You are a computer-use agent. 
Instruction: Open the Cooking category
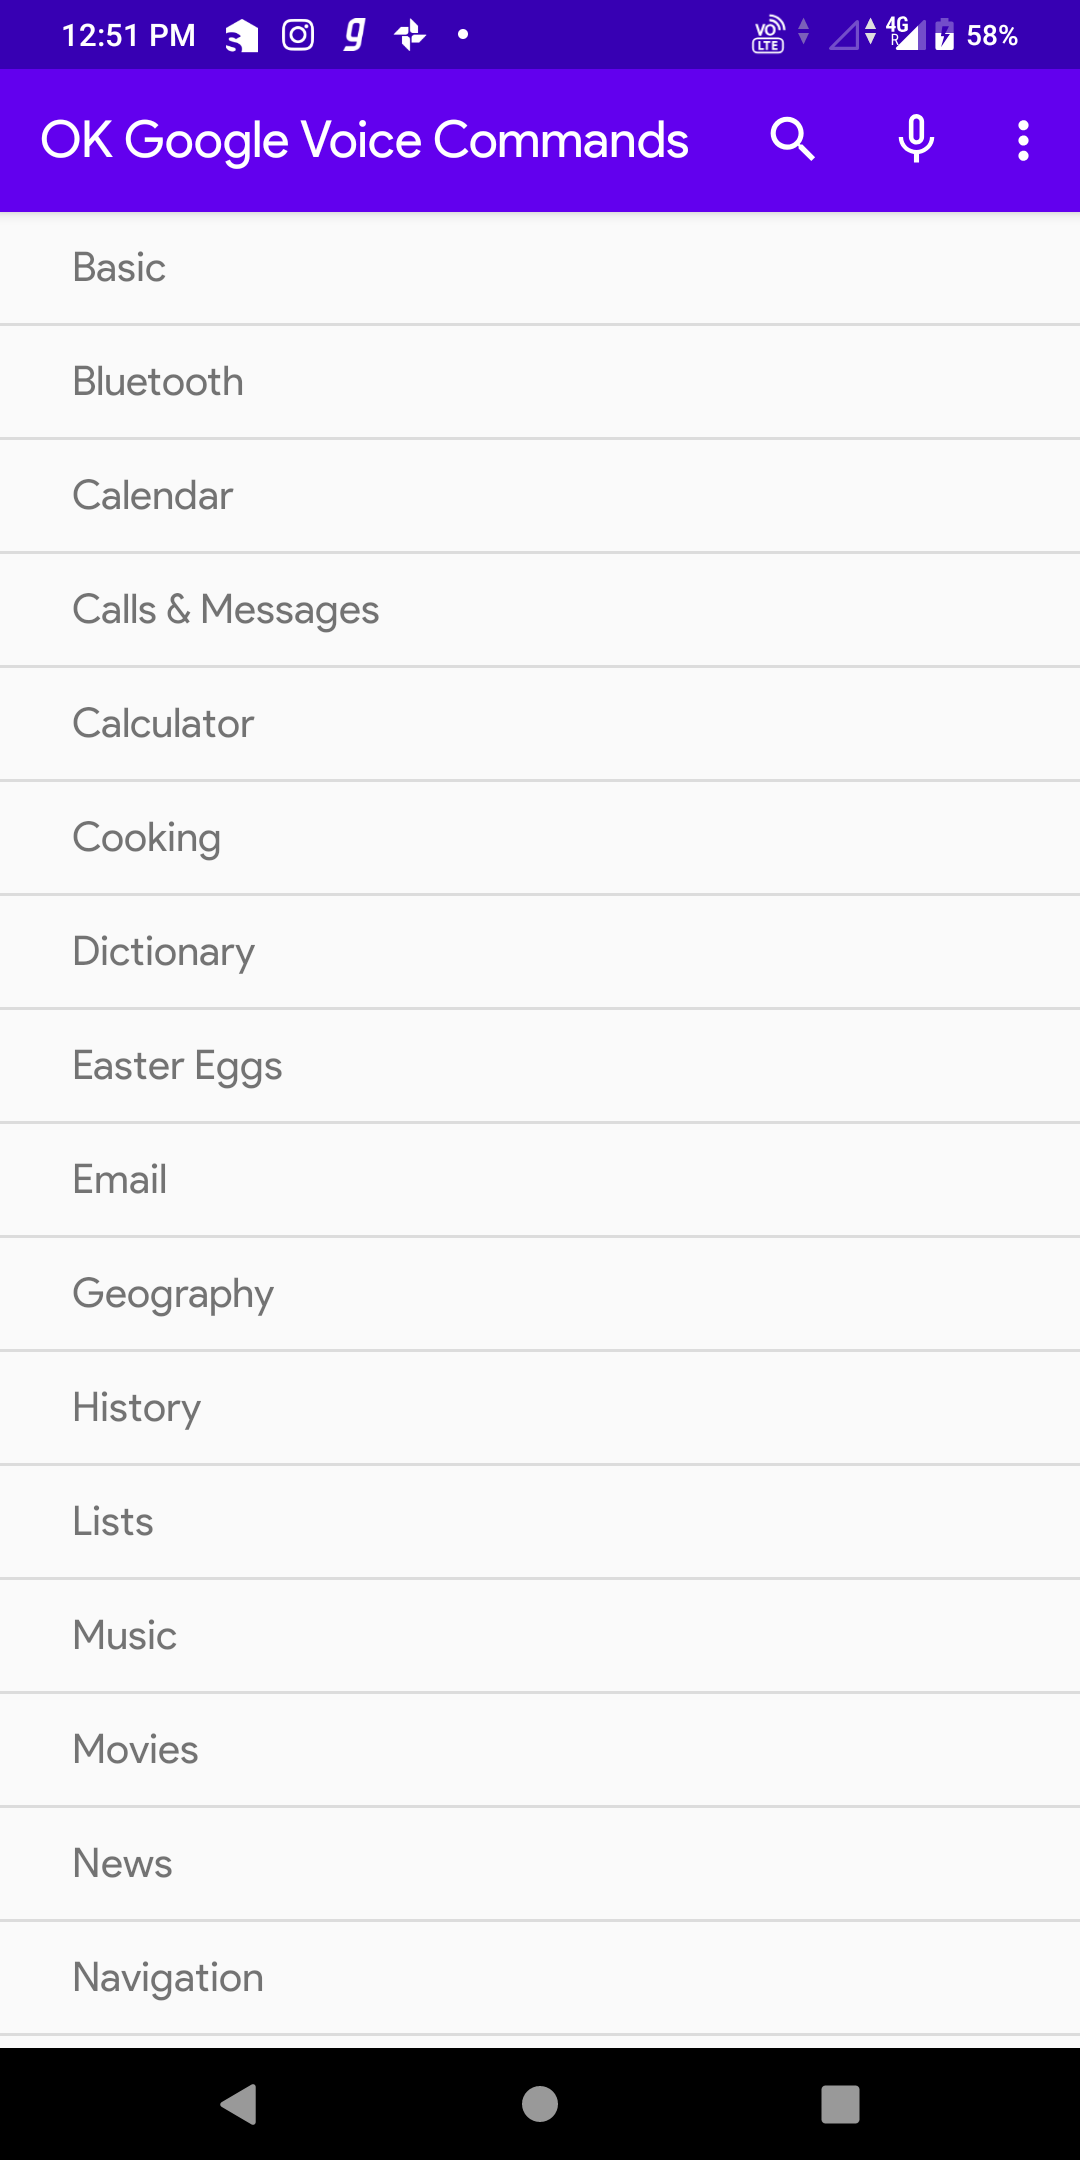(540, 838)
